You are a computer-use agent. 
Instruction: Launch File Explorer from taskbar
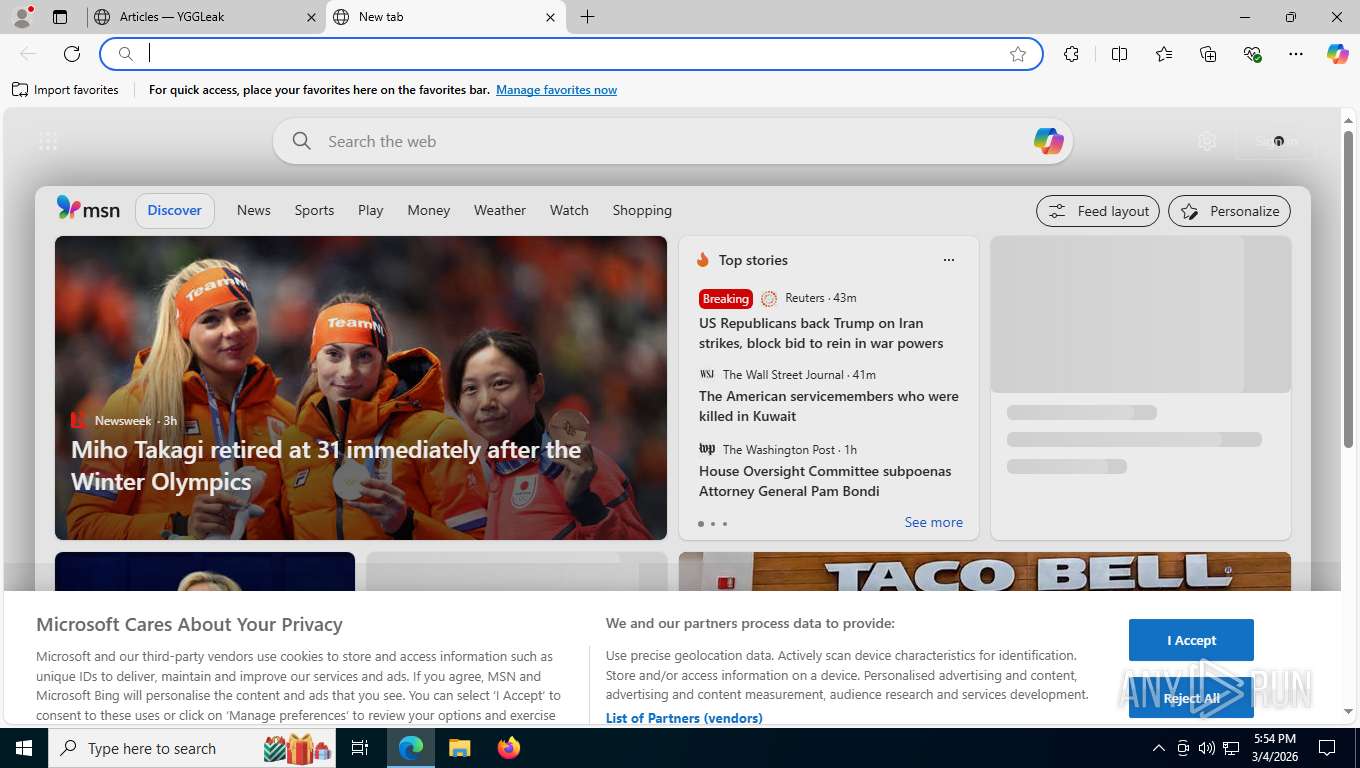pos(459,748)
